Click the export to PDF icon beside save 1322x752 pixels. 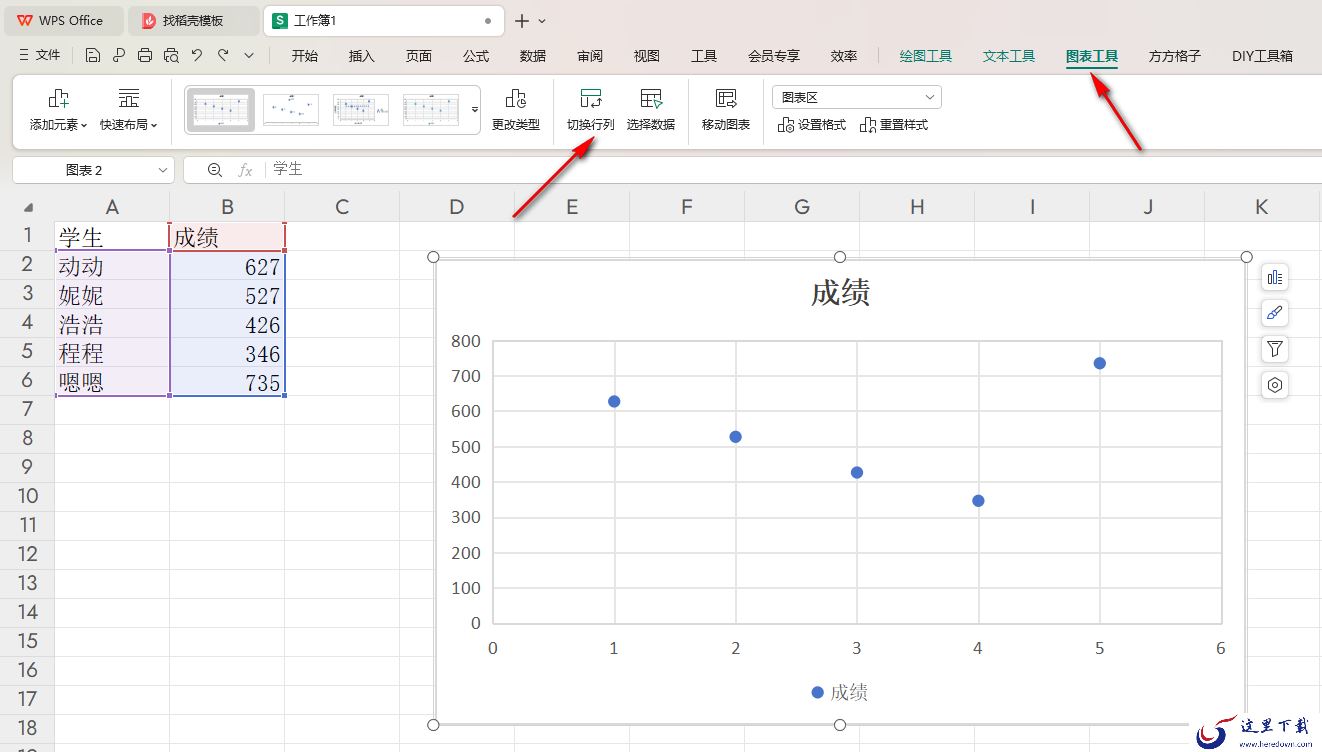coord(119,56)
